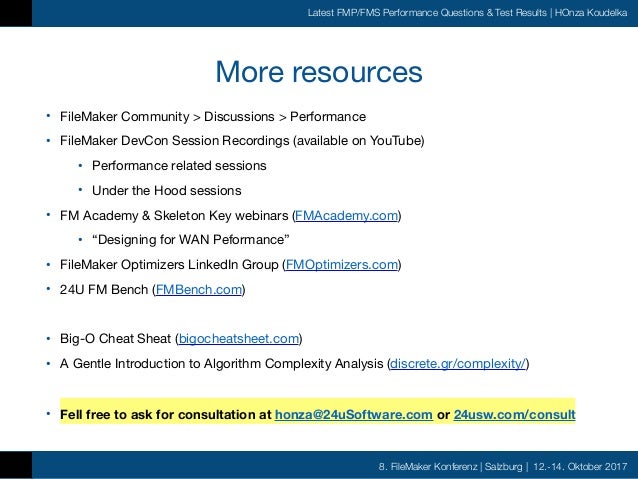The width and height of the screenshot is (638, 479).
Task: Click 'Salzburg' in the footer
Action: click(504, 466)
